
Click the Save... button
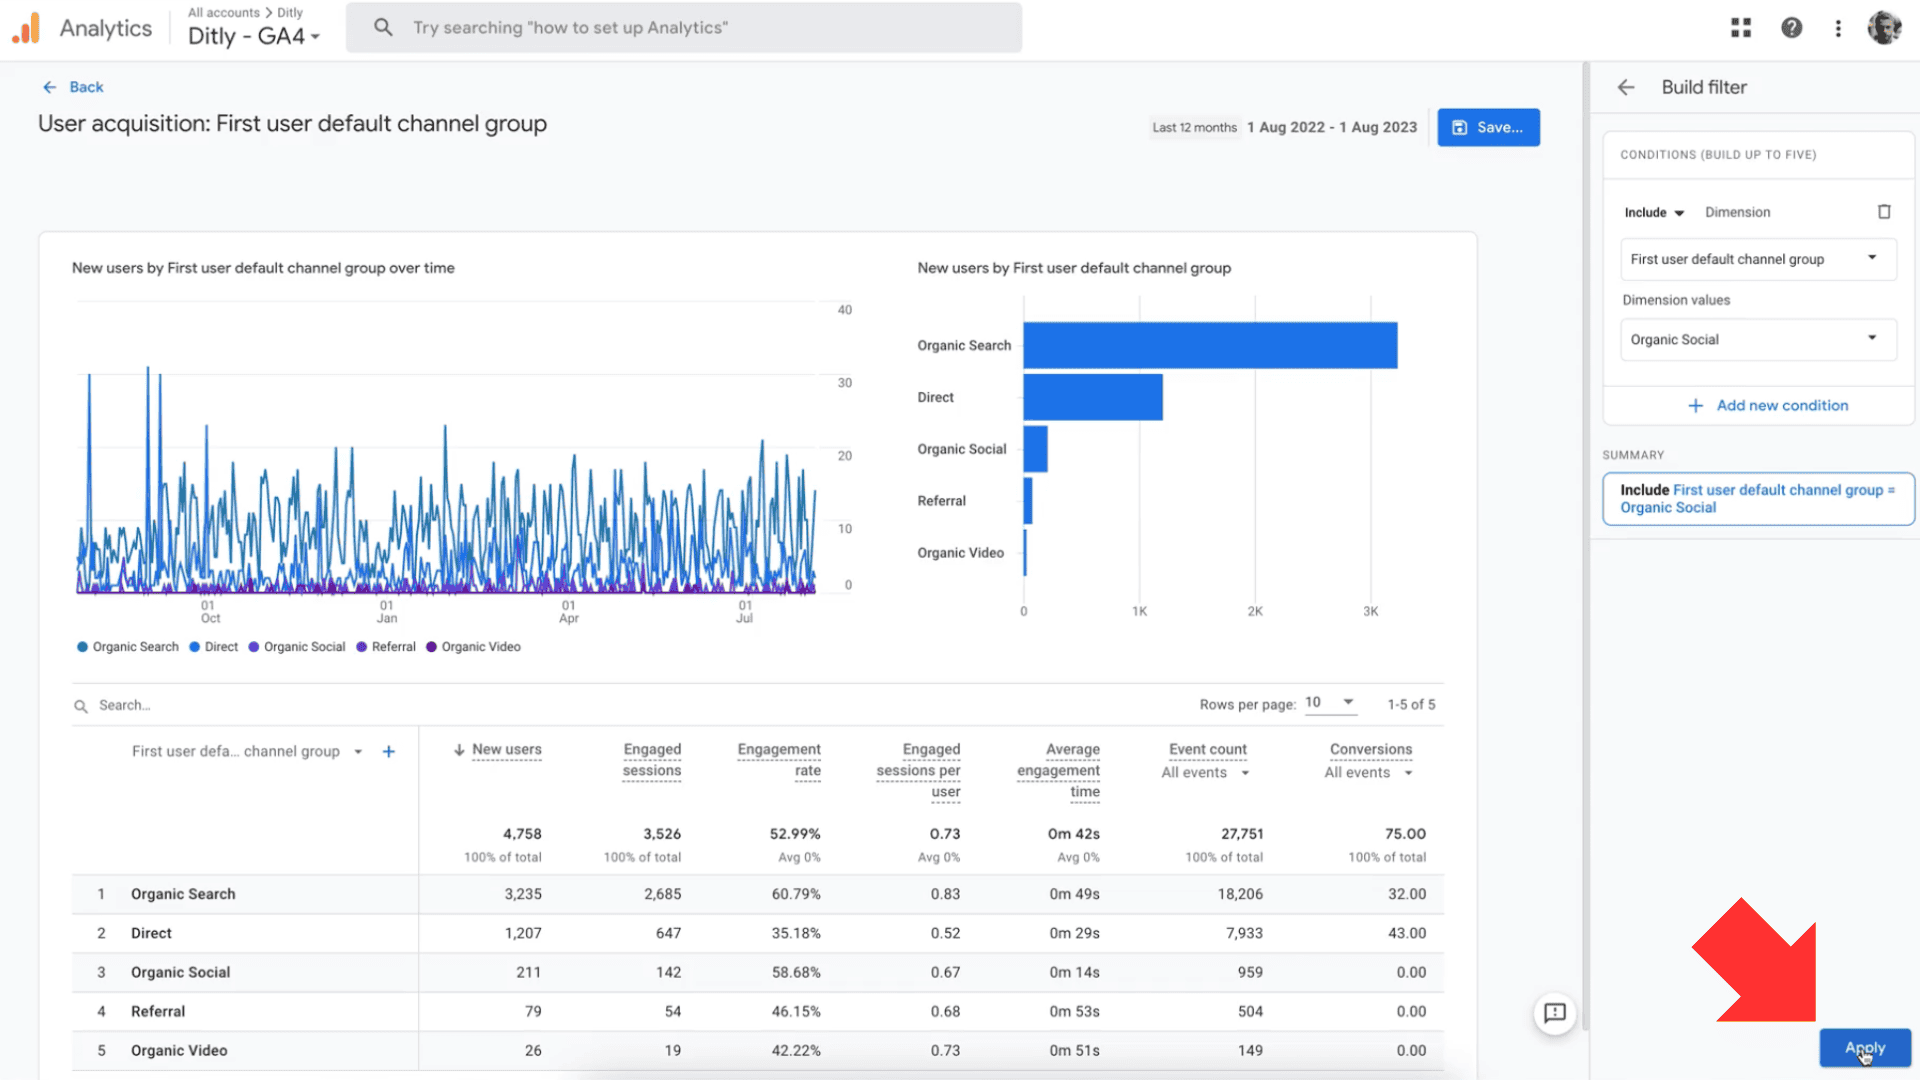(x=1488, y=127)
